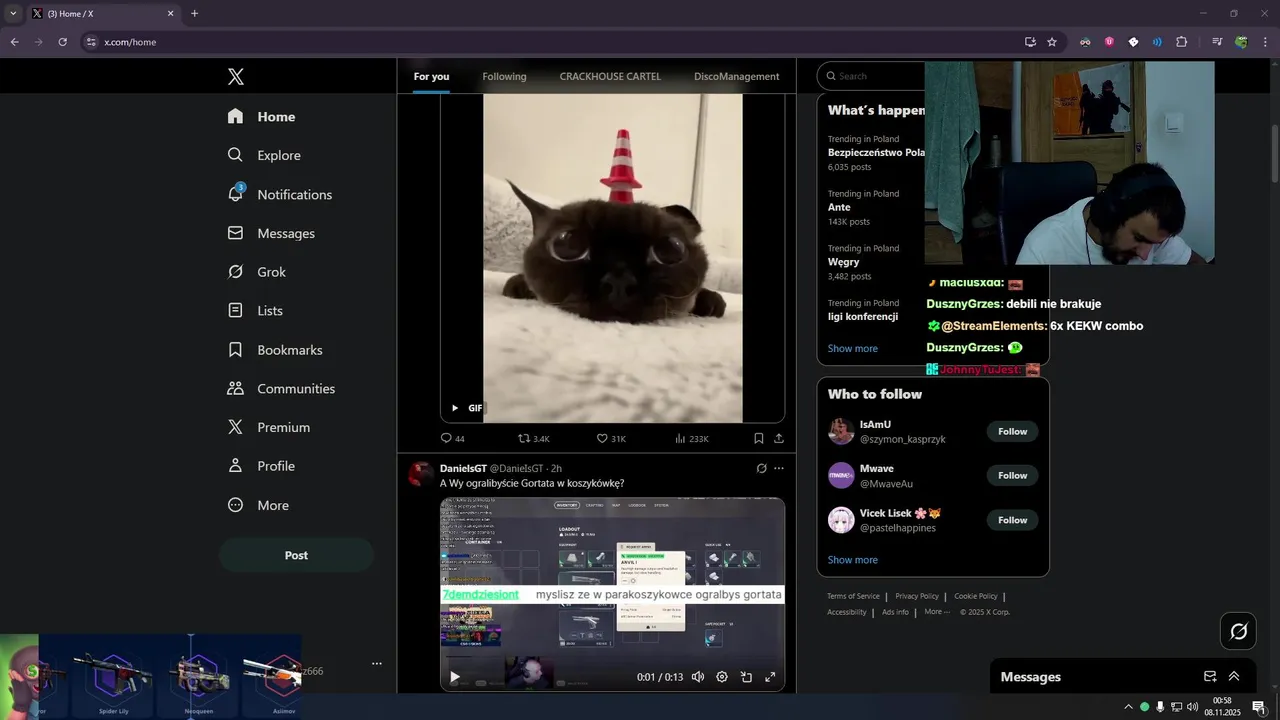Open DanielsGT profile avatar

(420, 474)
